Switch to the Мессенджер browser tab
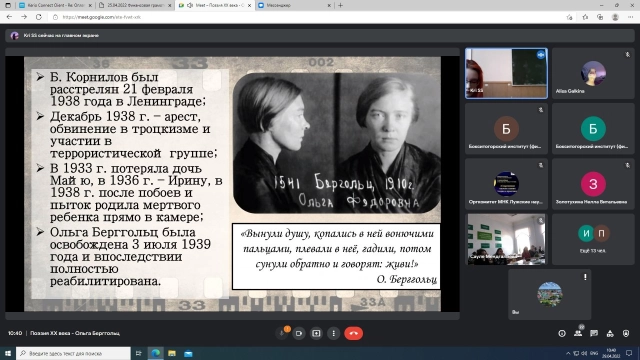Image resolution: width=640 pixels, height=360 pixels. pos(295,5)
